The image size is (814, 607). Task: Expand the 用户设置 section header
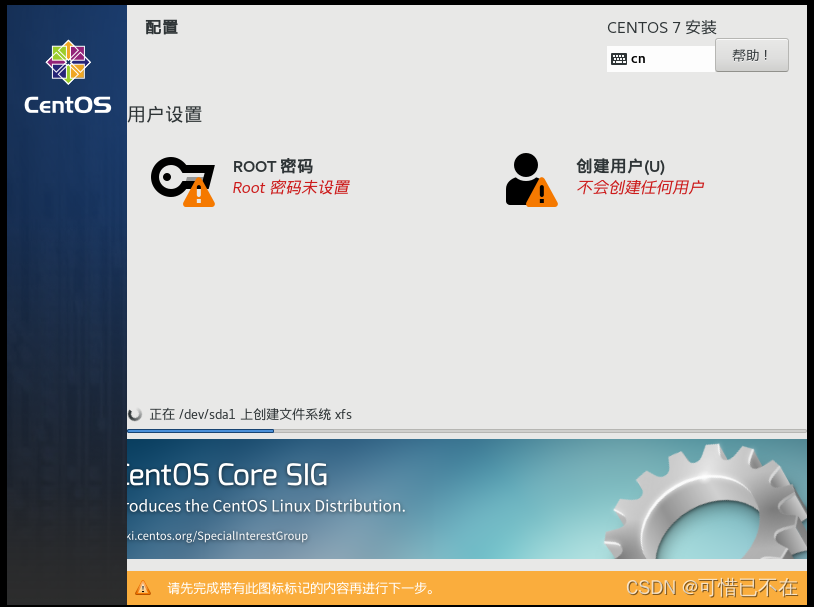166,115
